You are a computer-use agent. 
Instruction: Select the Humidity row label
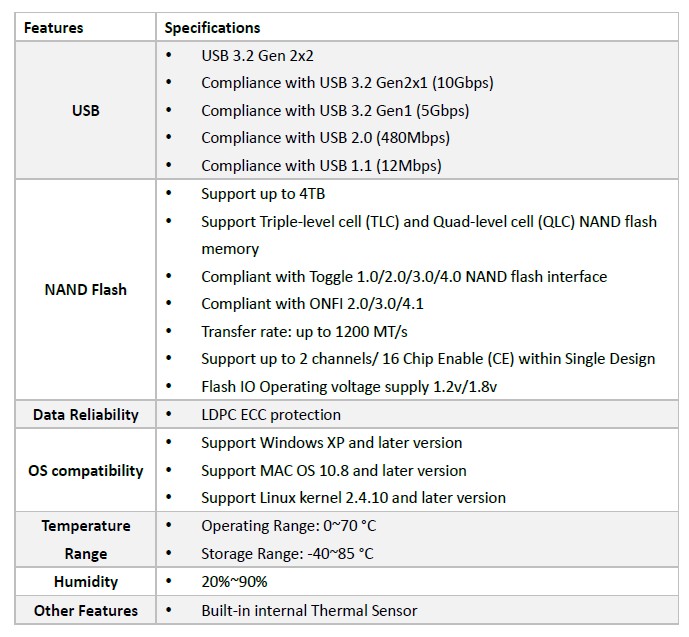pyautogui.click(x=86, y=582)
